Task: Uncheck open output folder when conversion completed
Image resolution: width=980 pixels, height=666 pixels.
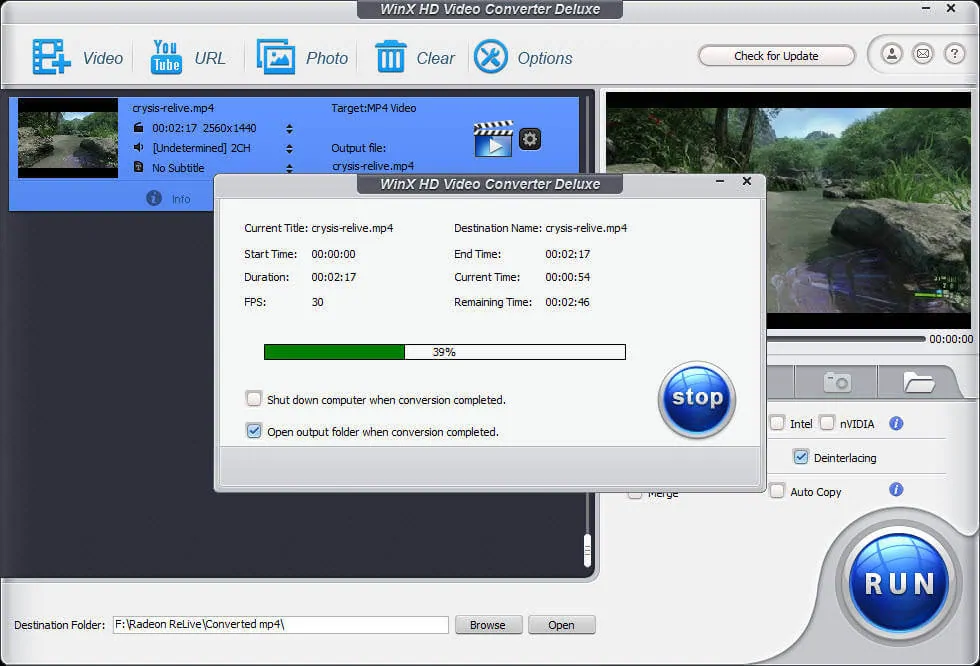Action: pyautogui.click(x=254, y=431)
